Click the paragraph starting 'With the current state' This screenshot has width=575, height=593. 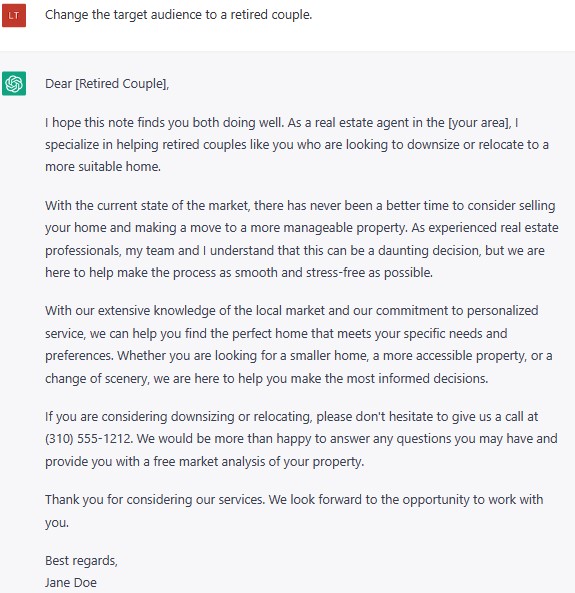tap(302, 239)
